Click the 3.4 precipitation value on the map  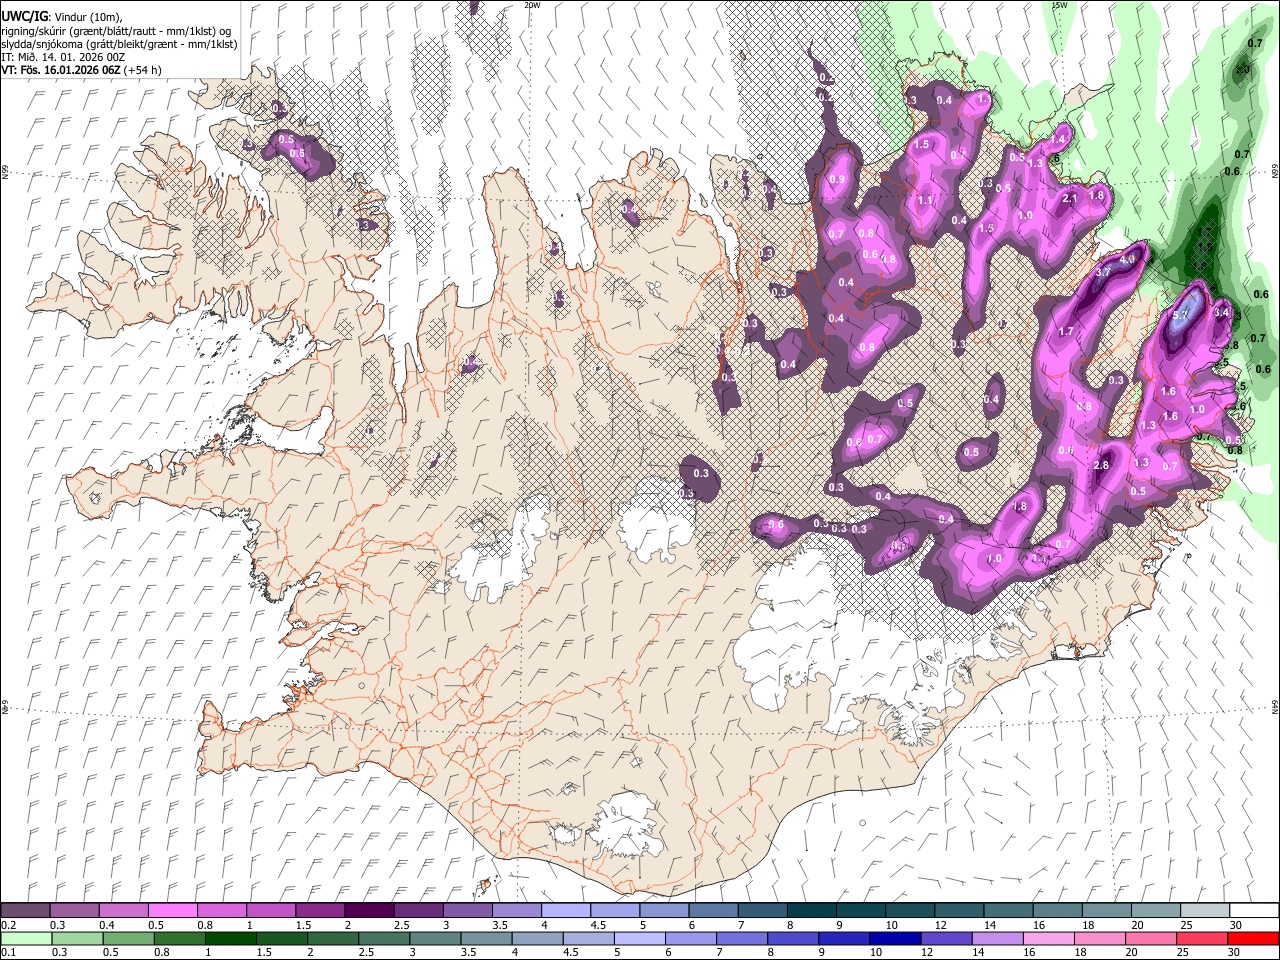tap(1220, 312)
